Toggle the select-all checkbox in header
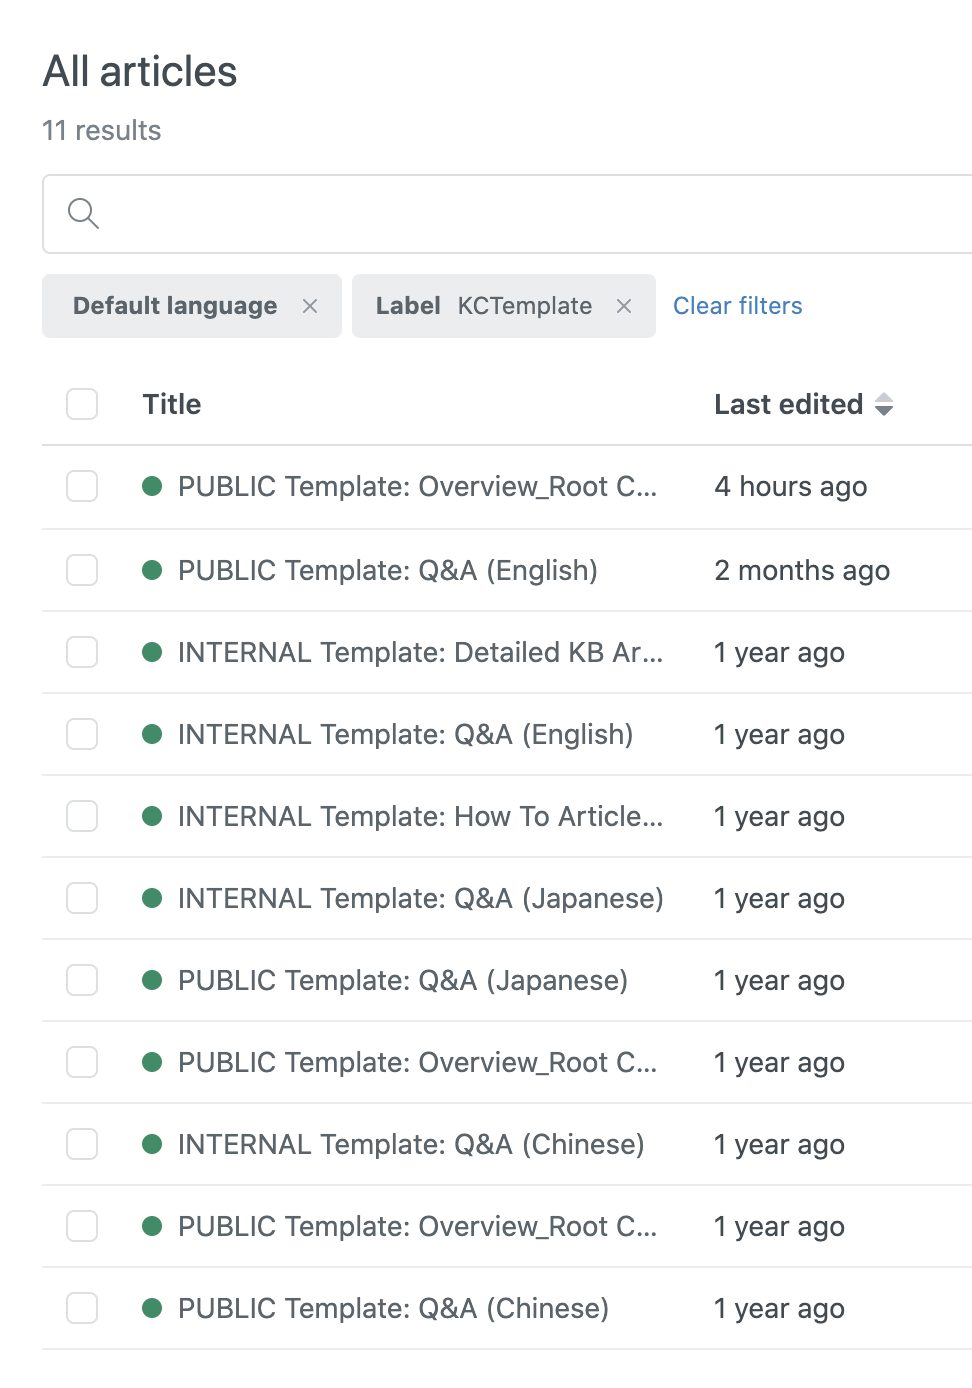Screen dimensions: 972x1388 point(82,404)
